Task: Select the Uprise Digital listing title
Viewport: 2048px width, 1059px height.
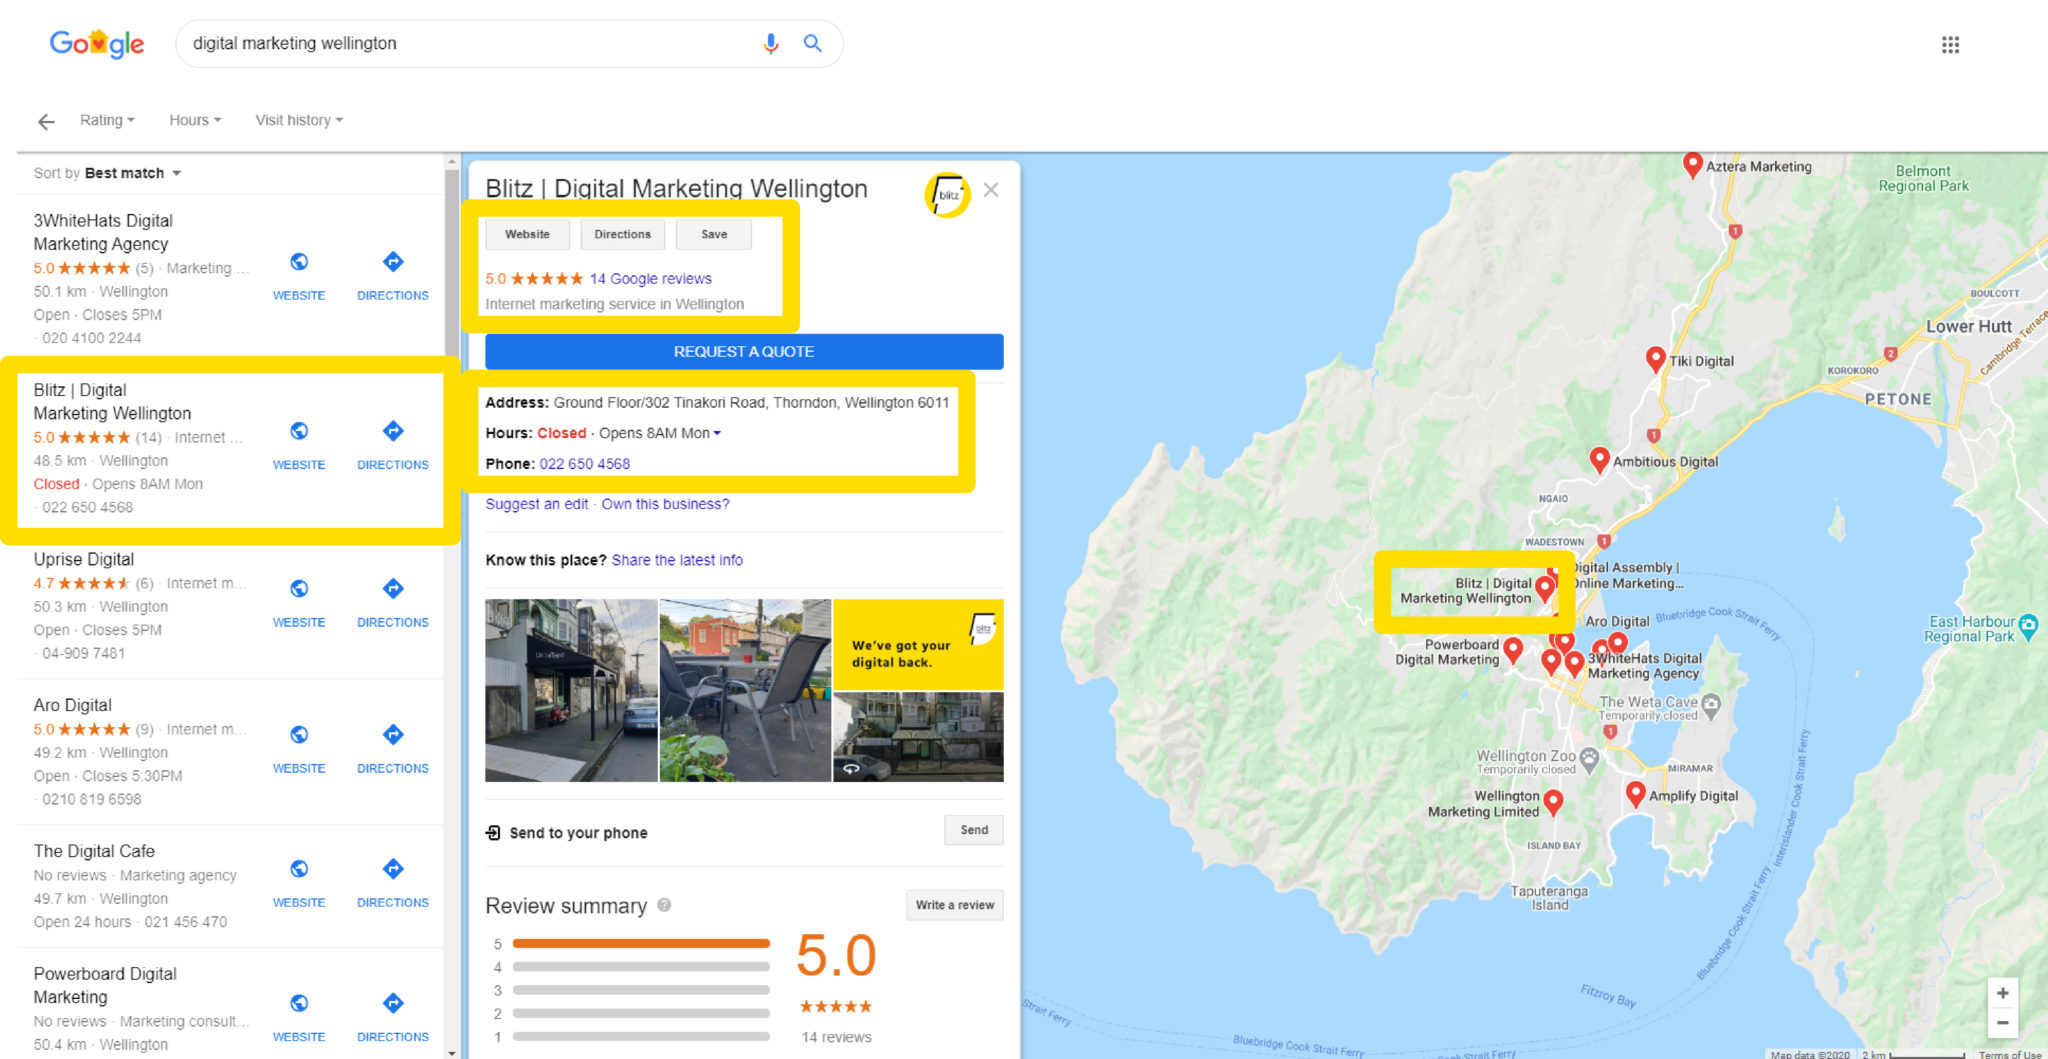Action: [x=84, y=560]
